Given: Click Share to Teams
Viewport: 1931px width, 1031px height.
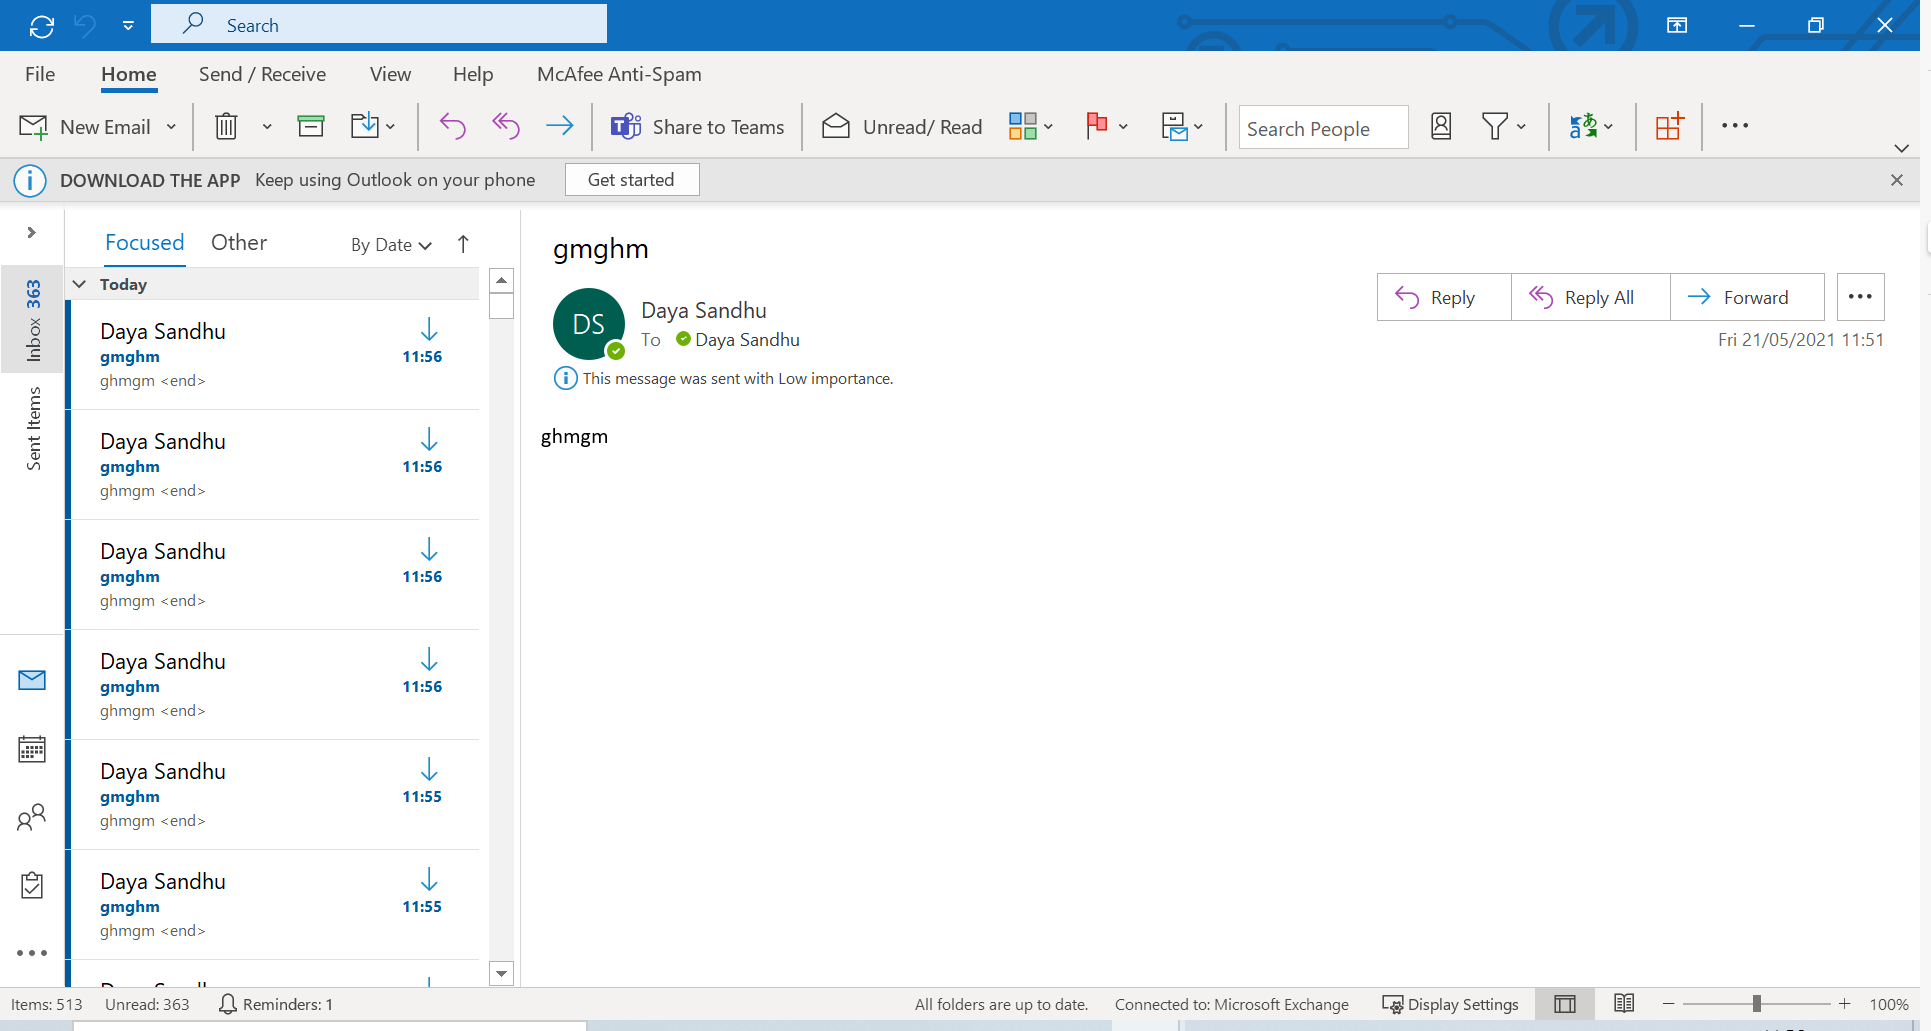Looking at the screenshot, I should tap(698, 127).
